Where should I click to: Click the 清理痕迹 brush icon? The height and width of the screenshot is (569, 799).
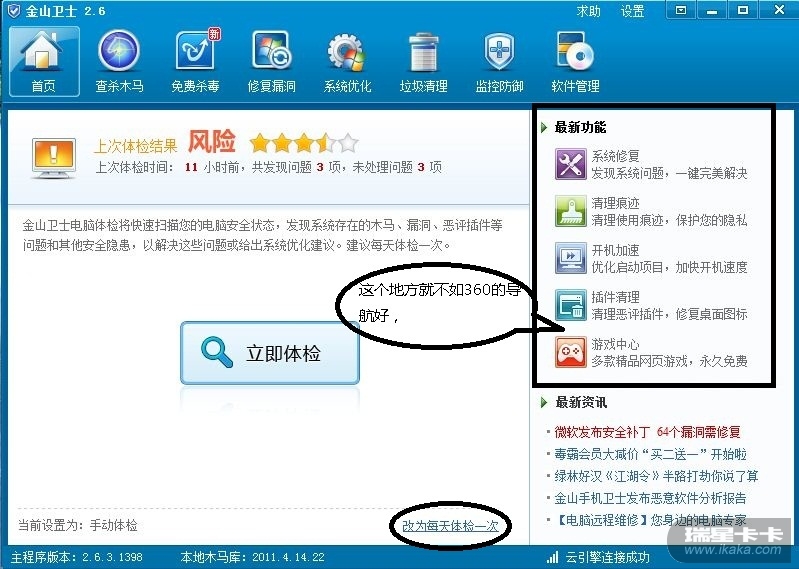(x=571, y=211)
